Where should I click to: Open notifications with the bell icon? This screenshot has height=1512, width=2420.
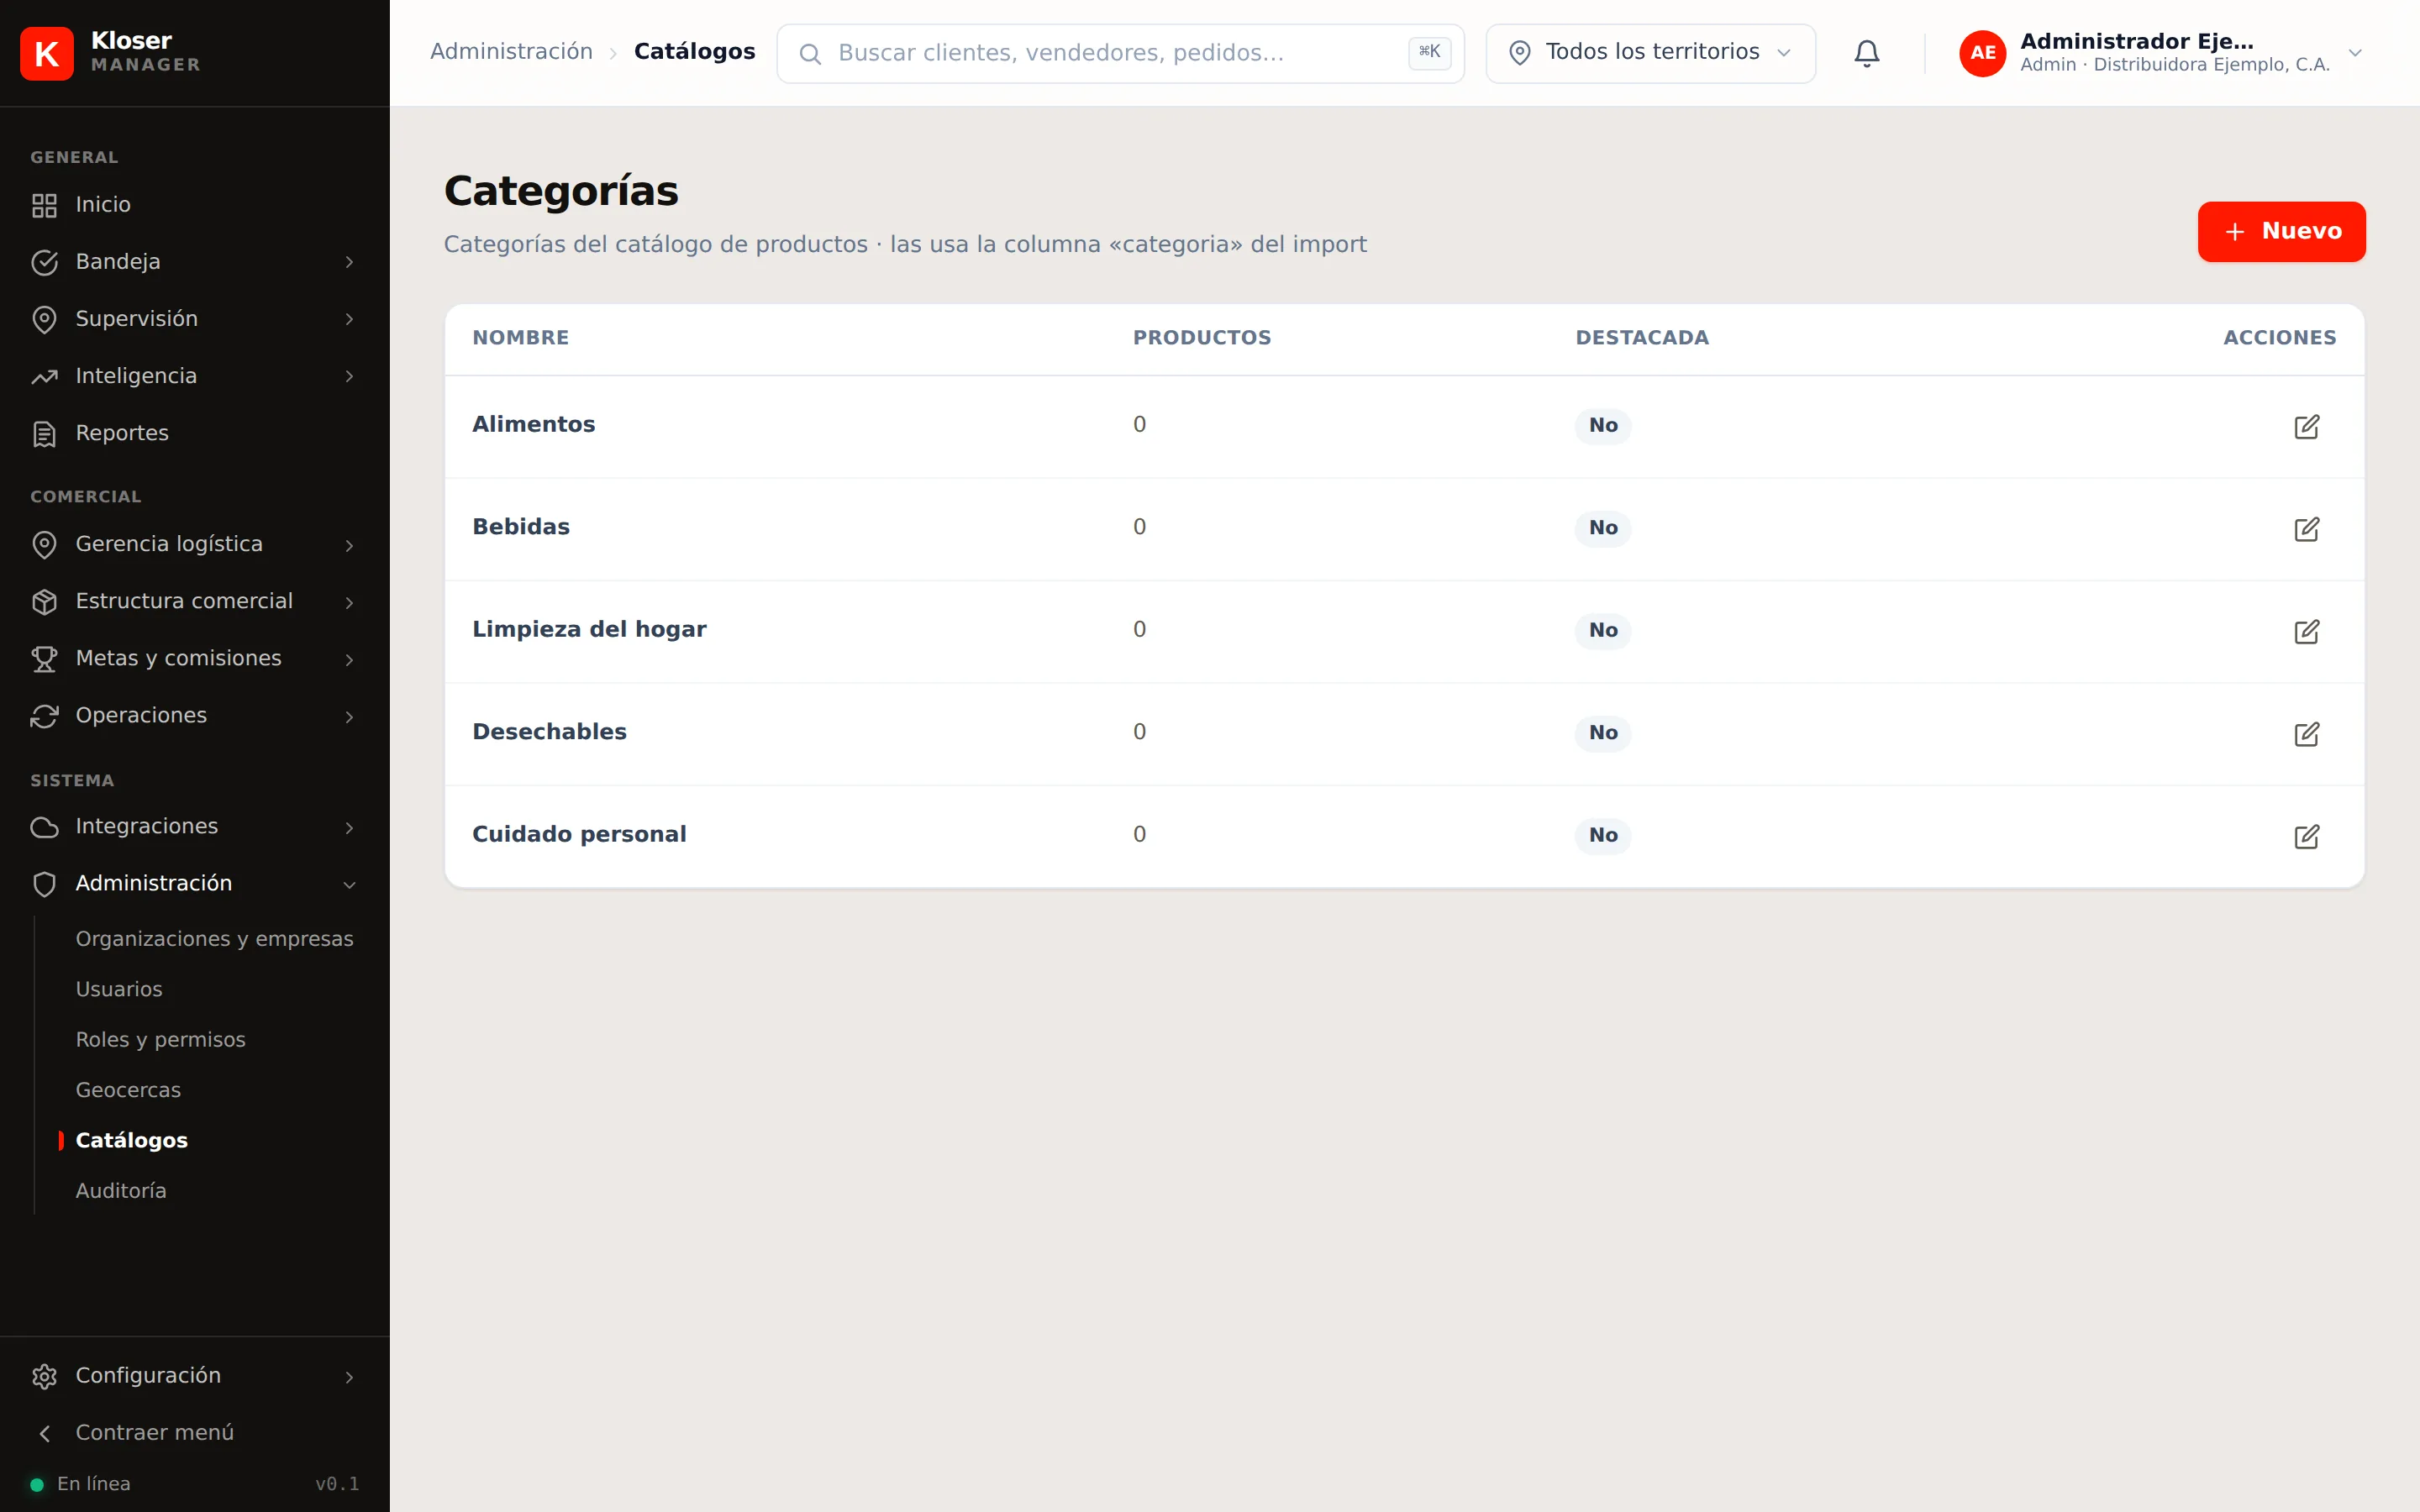tap(1866, 53)
